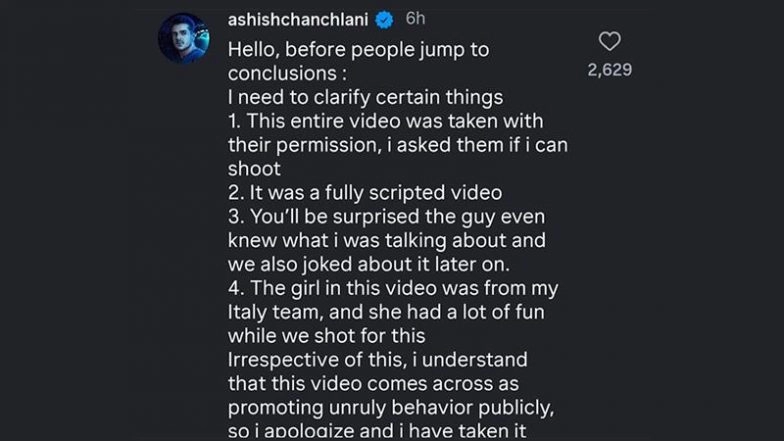This screenshot has height=441, width=784.
Task: Click point 4 "The girl in this video was from my"
Action: 392,290
